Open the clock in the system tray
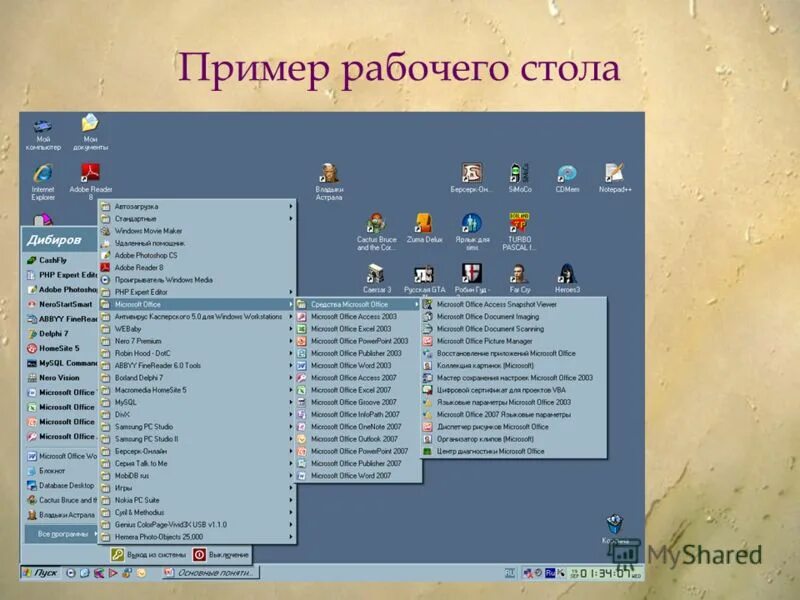Image resolution: width=800 pixels, height=600 pixels. 593,573
